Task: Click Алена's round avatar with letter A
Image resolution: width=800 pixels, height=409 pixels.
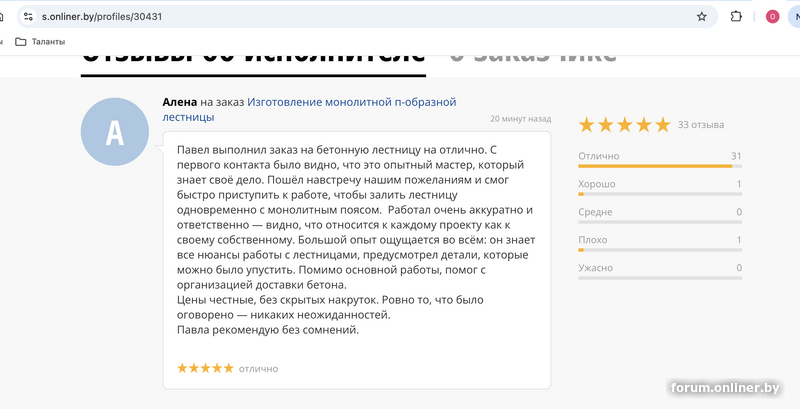Action: [x=114, y=133]
